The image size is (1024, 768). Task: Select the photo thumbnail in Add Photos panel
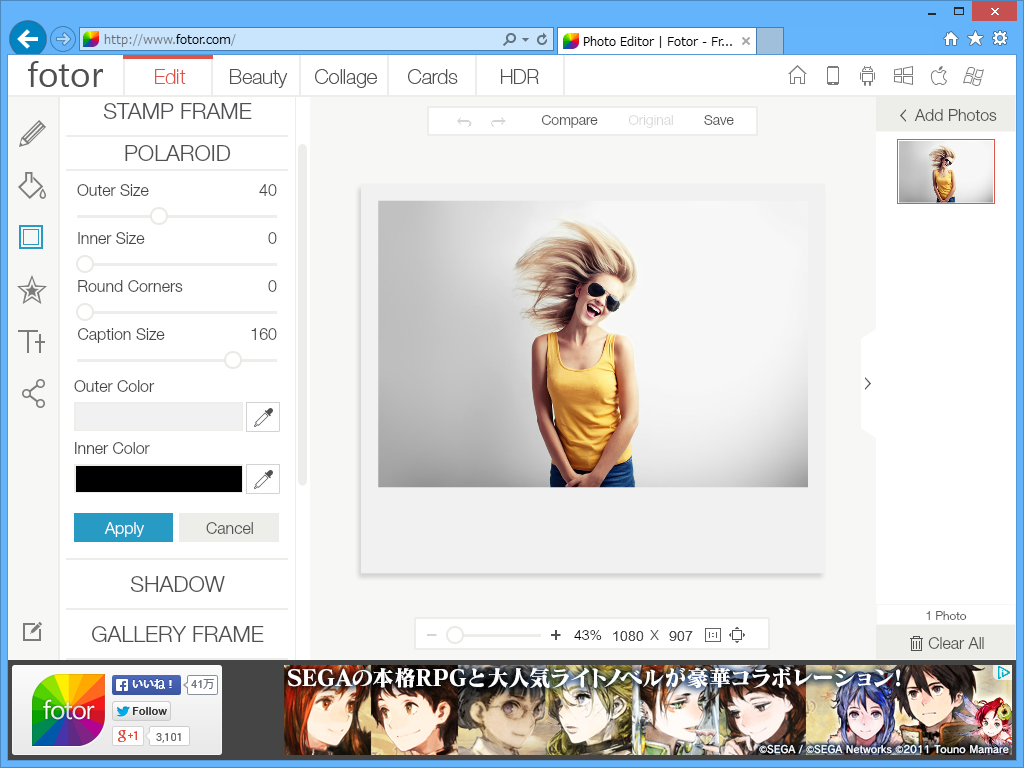(x=945, y=171)
